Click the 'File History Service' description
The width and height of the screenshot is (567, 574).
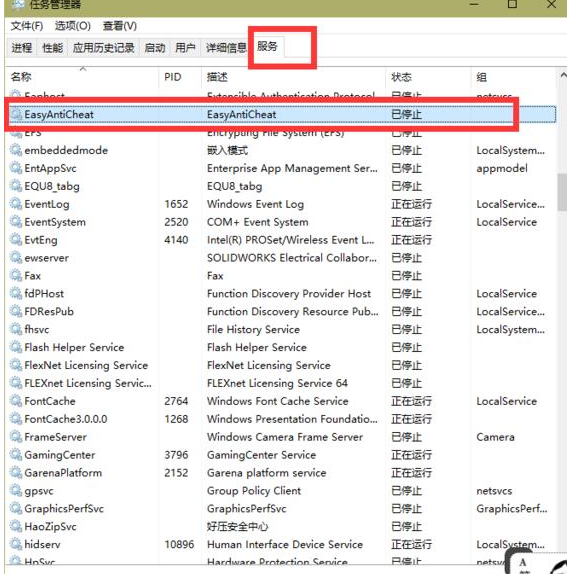point(253,329)
